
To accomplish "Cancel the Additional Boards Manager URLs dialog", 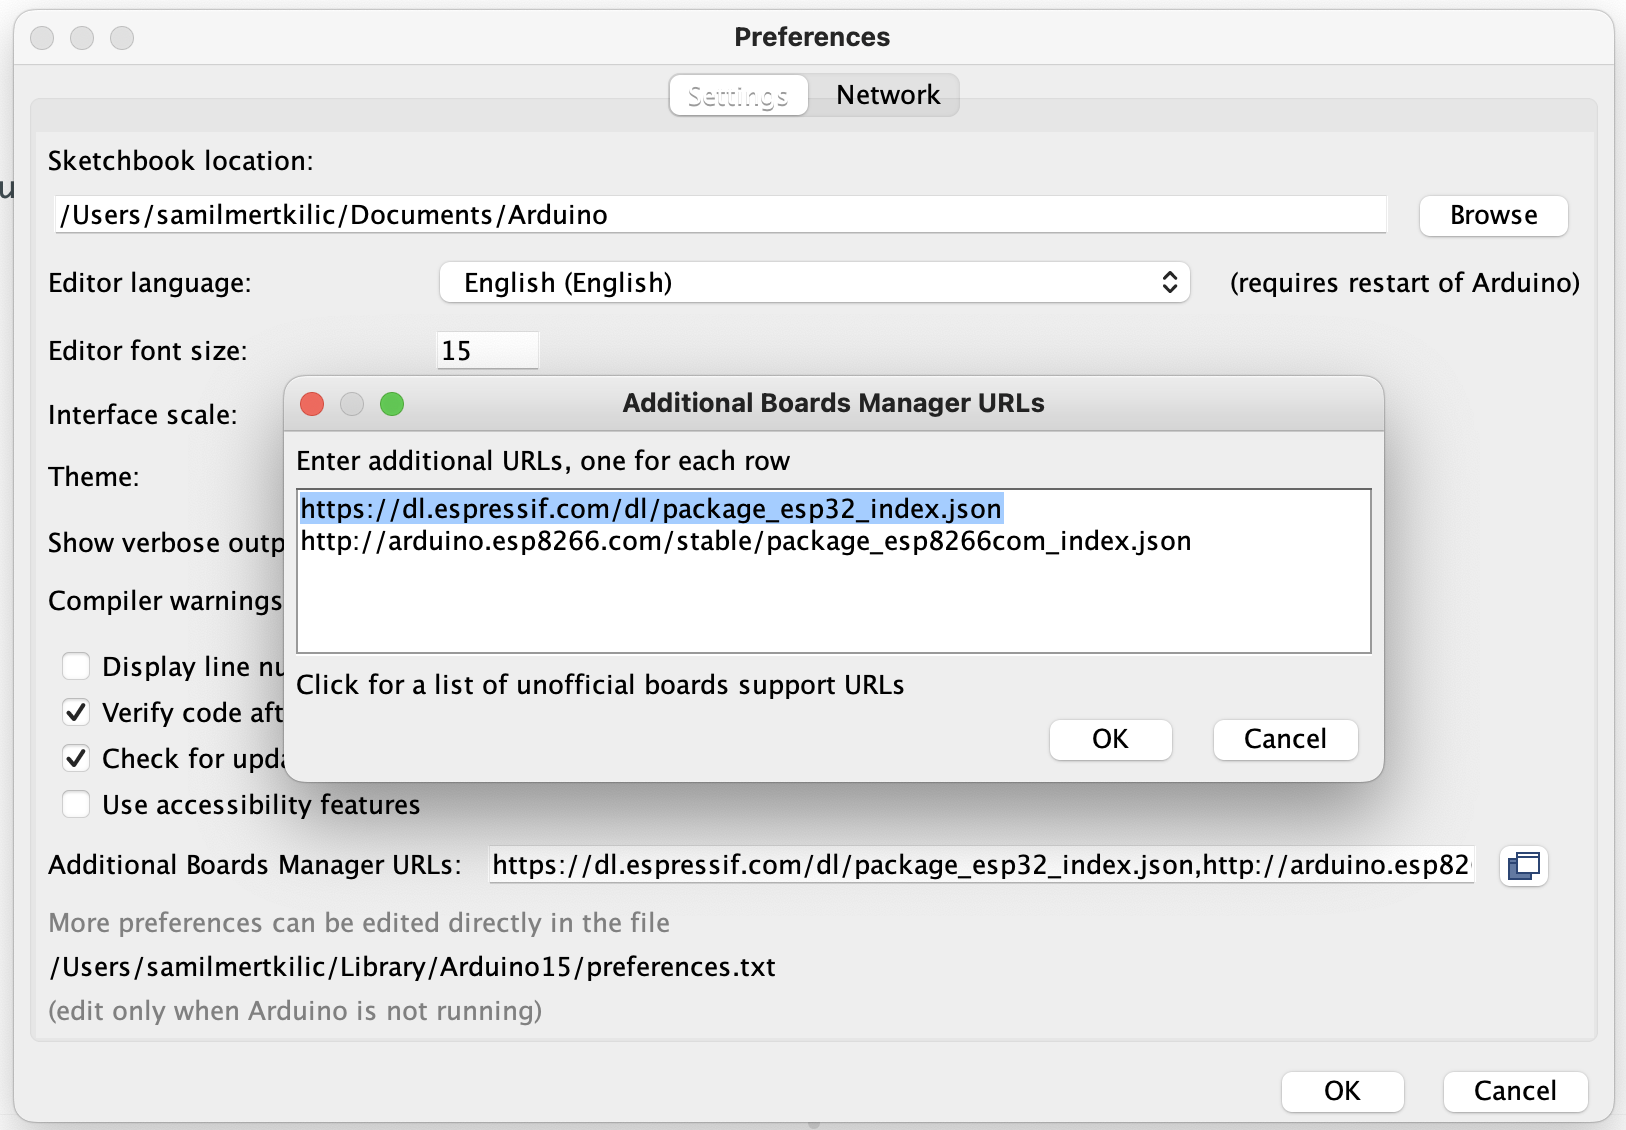I will (x=1284, y=739).
